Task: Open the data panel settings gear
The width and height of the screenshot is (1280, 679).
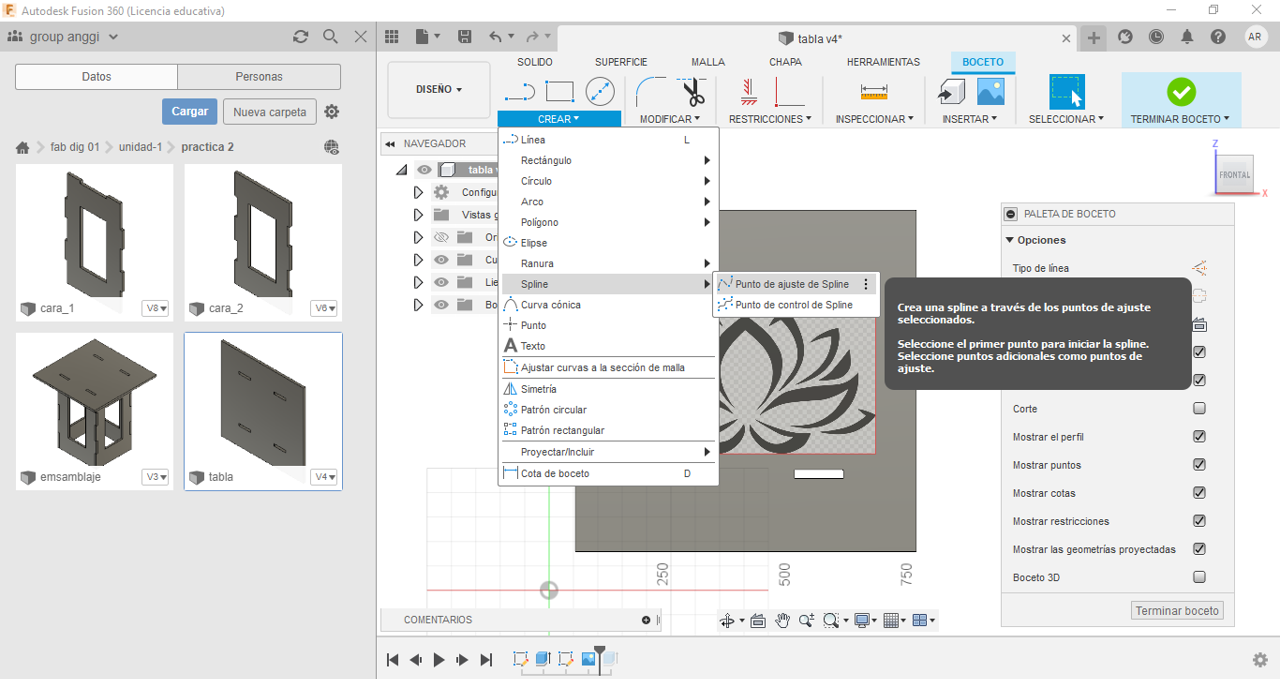Action: pos(332,112)
